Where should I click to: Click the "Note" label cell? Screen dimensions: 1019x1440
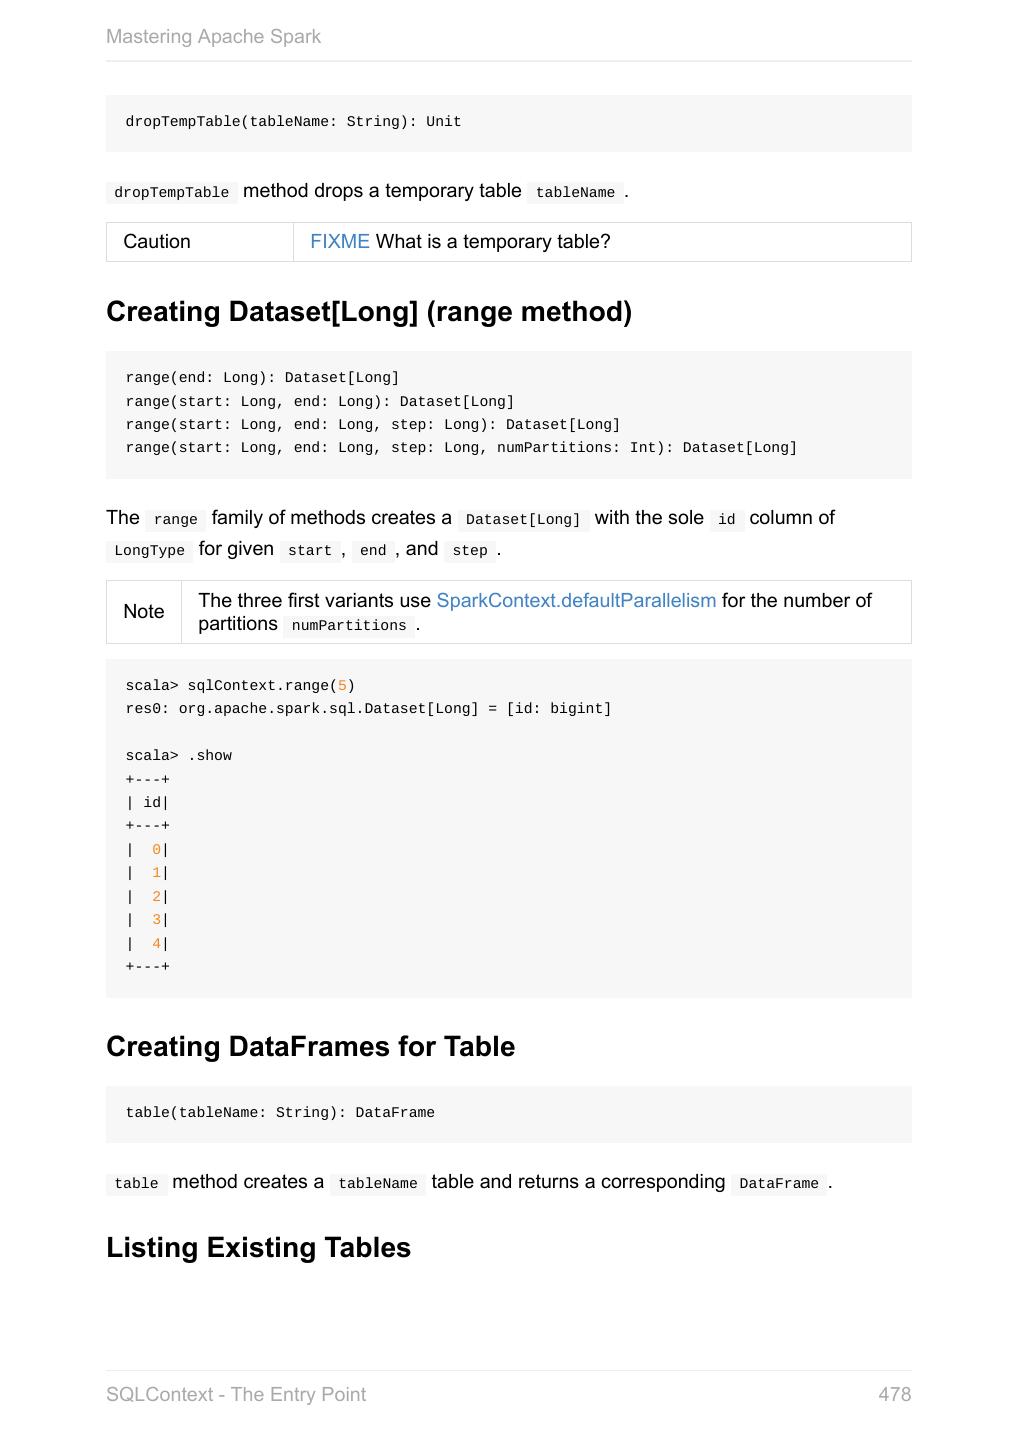click(144, 612)
